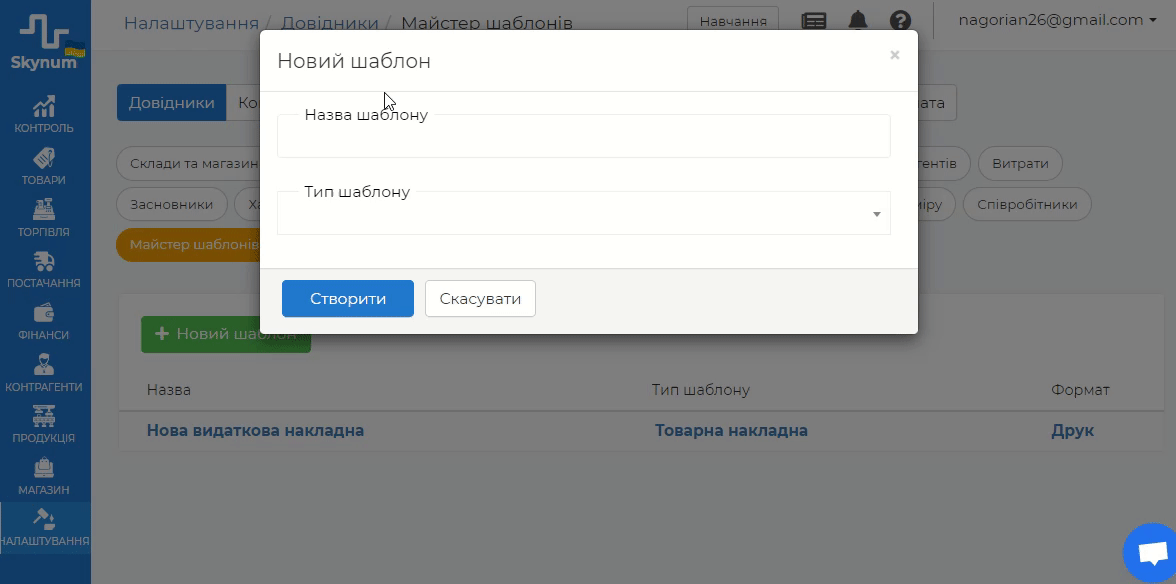This screenshot has height=584, width=1176.
Task: Open the Постачання section in sidebar
Action: [x=44, y=270]
